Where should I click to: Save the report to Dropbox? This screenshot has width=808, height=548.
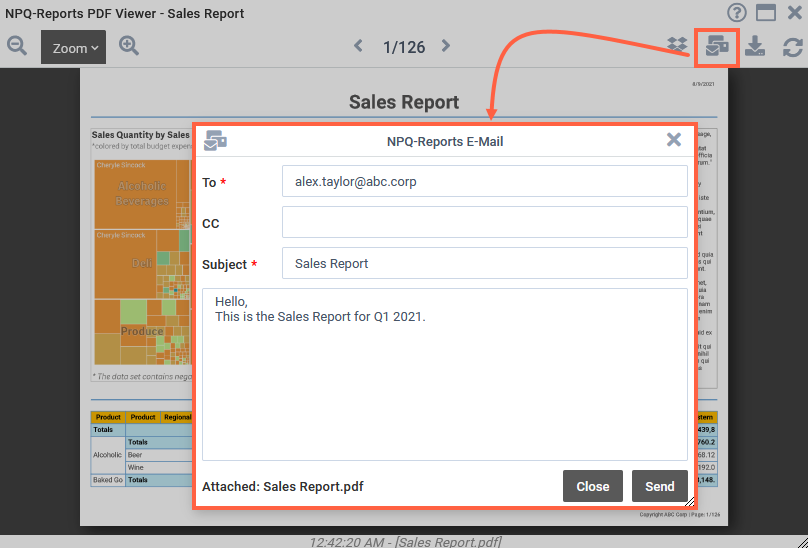point(677,46)
